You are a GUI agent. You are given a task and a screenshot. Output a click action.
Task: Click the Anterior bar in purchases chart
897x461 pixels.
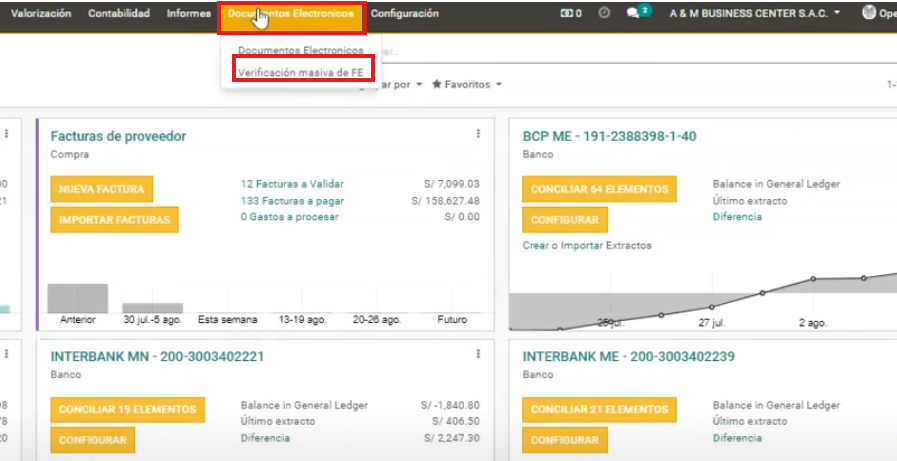tap(77, 298)
